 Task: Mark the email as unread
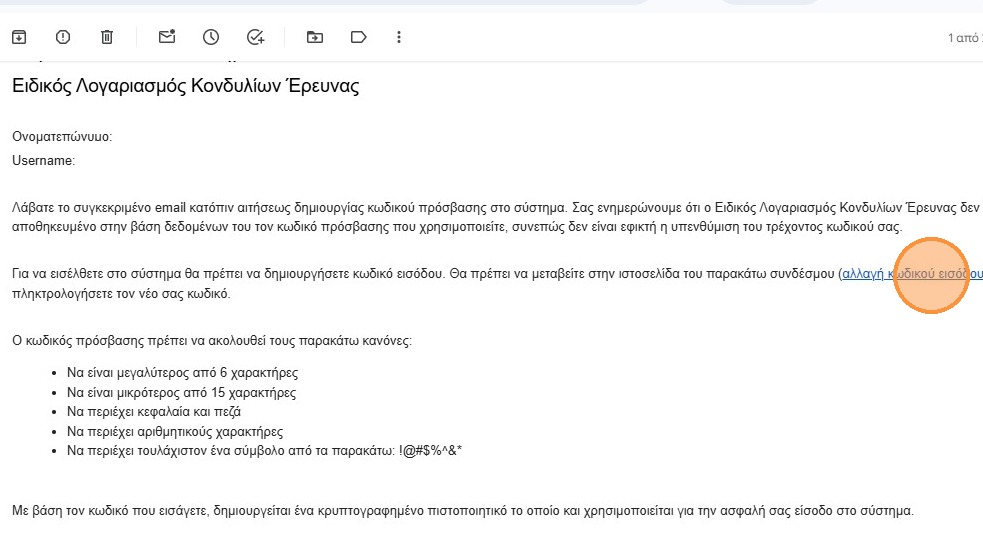[167, 36]
